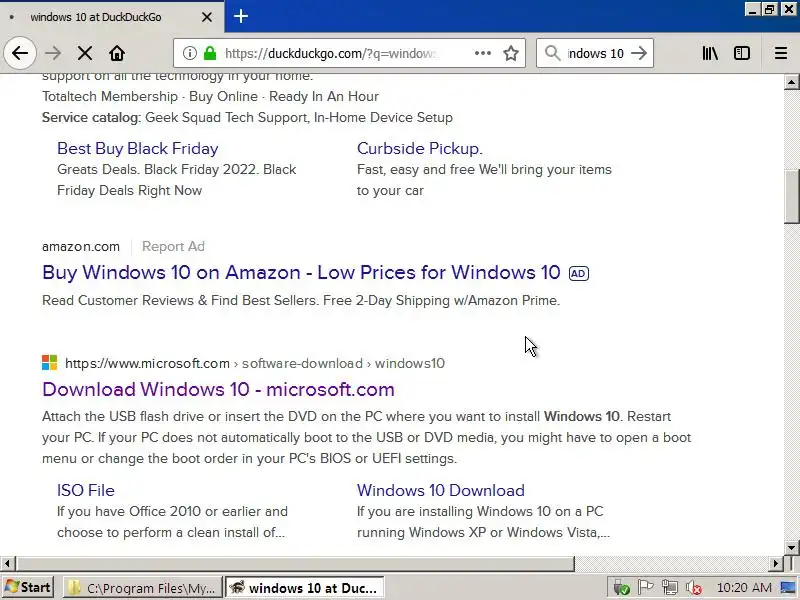Image resolution: width=800 pixels, height=600 pixels.
Task: Open the microsoft.com software-download URL
Action: 255,363
